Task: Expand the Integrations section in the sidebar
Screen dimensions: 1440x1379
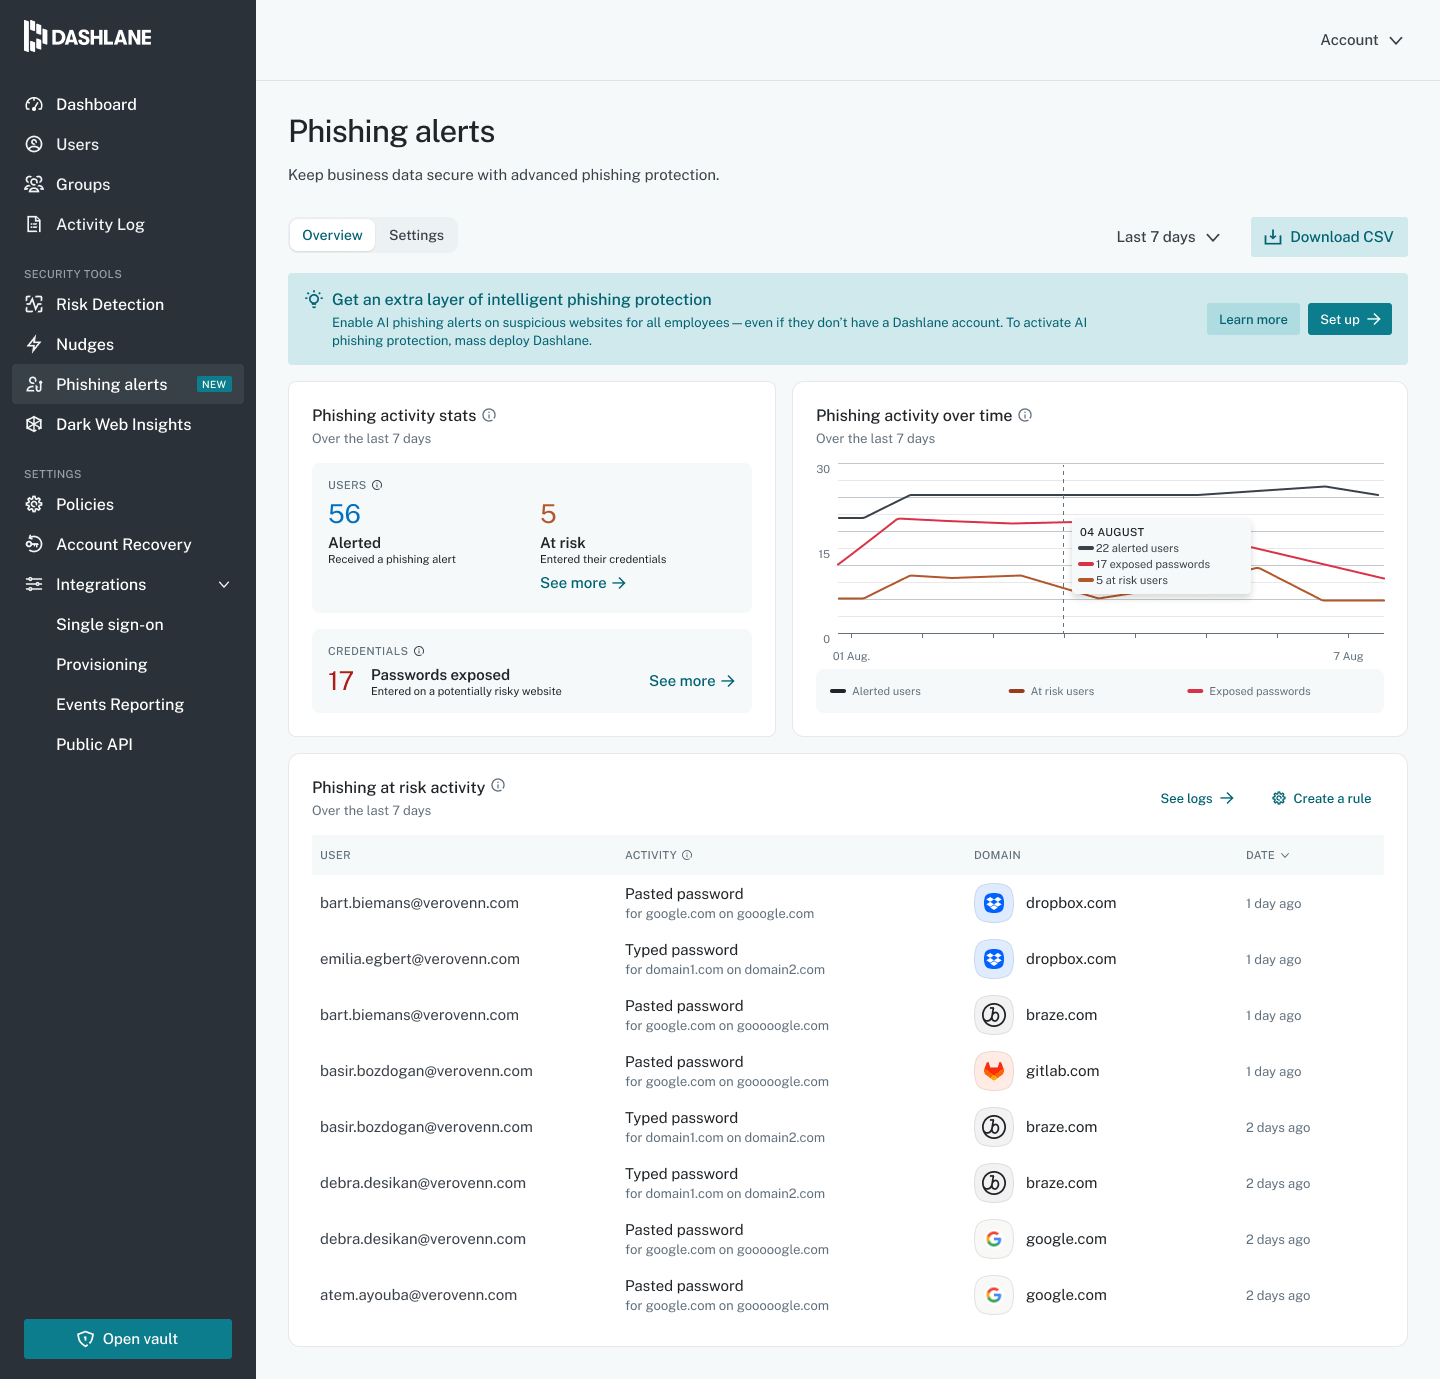Action: click(x=224, y=584)
